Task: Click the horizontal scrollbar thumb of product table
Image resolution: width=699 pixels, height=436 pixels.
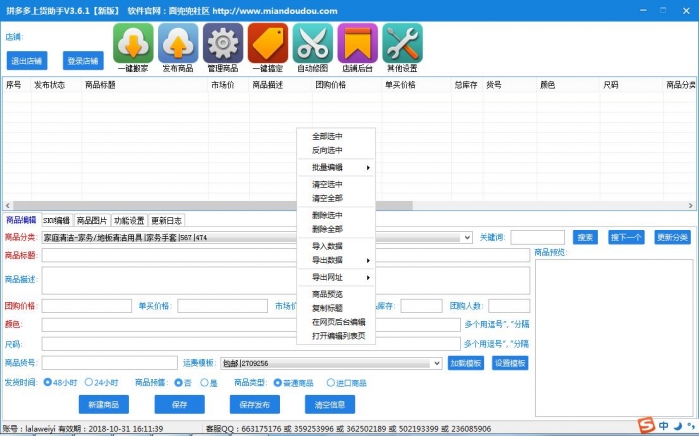Action: coord(213,206)
